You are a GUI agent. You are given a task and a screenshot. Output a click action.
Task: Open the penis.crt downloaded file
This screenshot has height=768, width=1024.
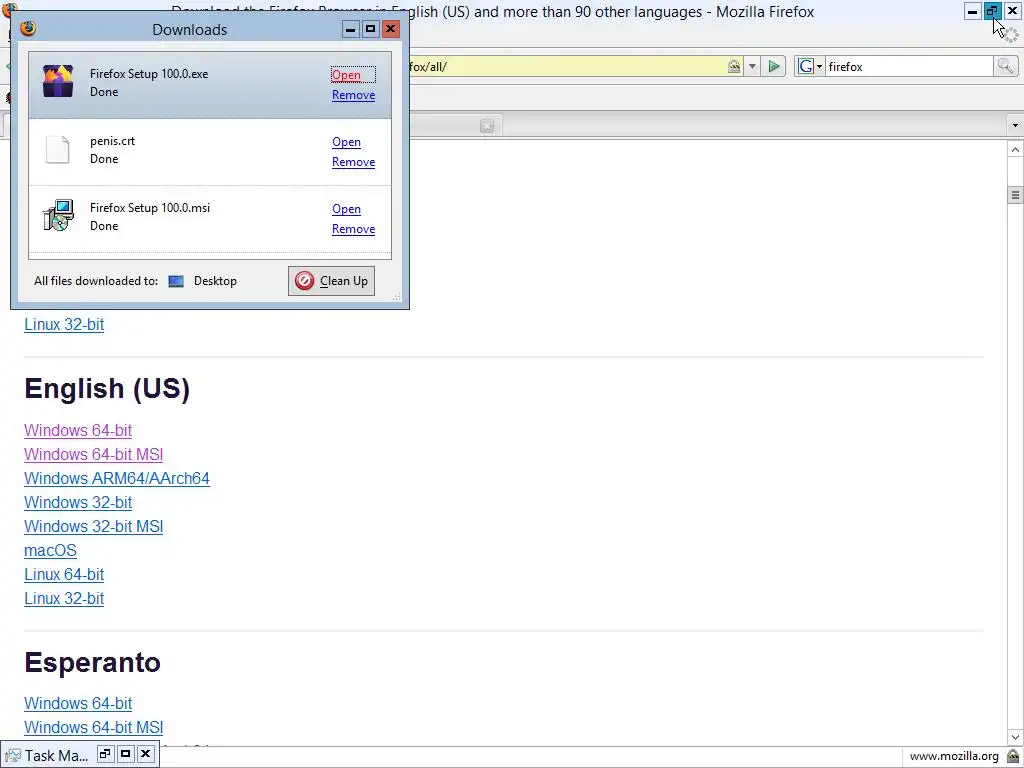point(346,142)
